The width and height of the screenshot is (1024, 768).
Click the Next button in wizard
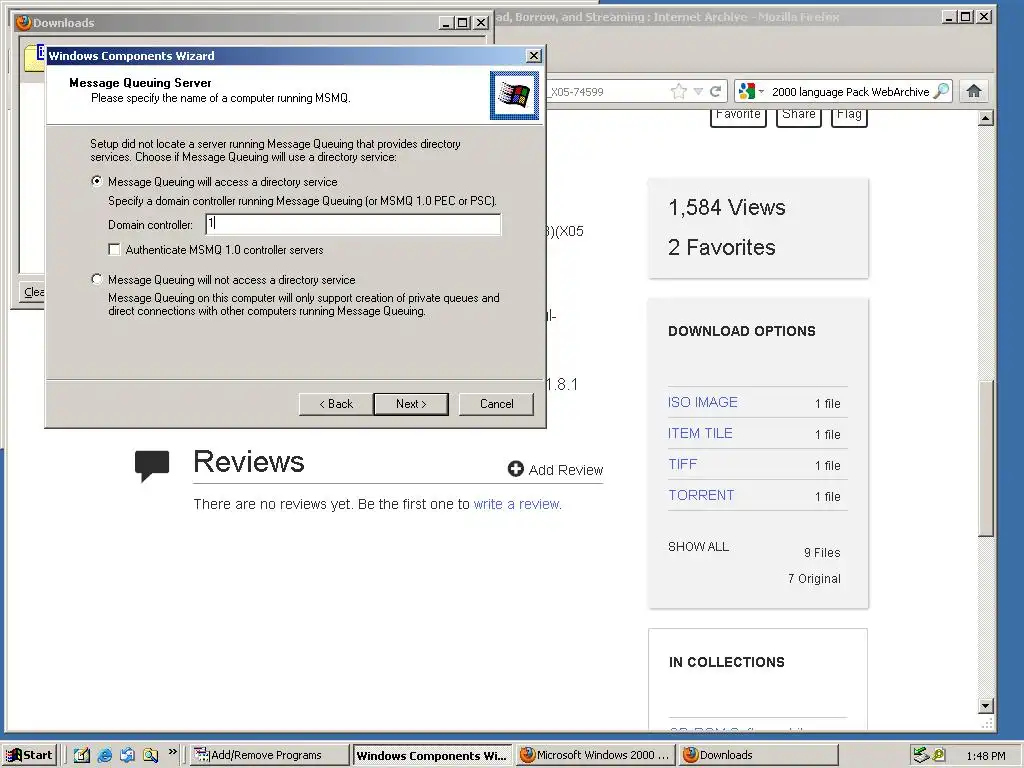pos(411,404)
